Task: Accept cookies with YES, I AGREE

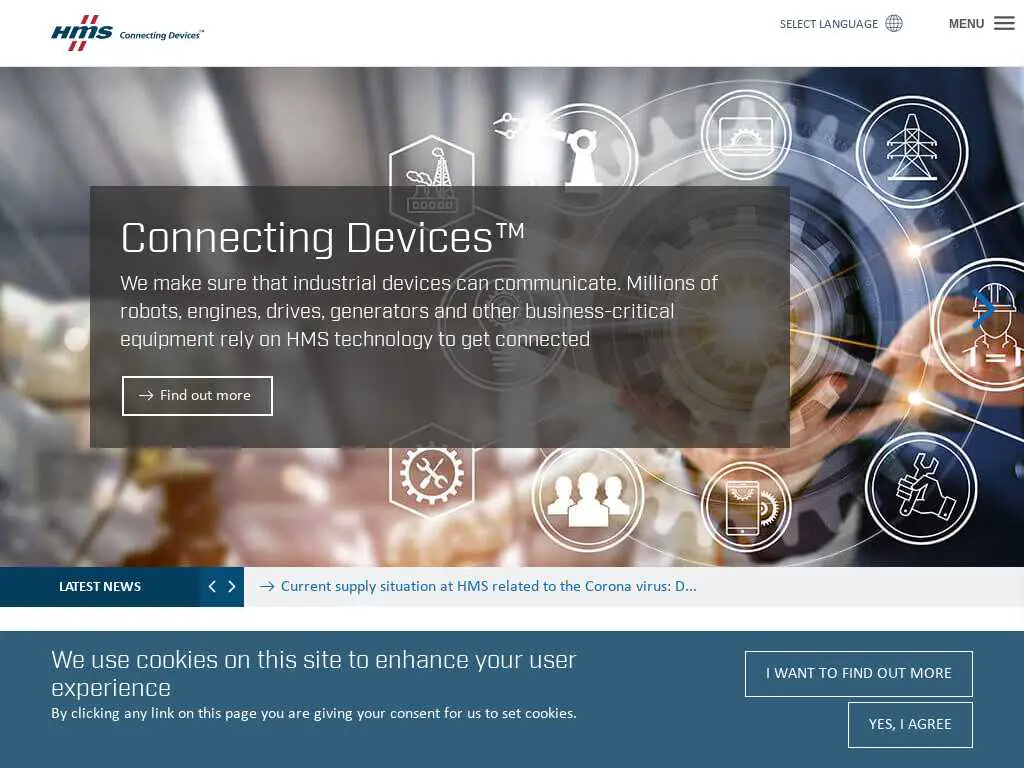Action: point(910,724)
